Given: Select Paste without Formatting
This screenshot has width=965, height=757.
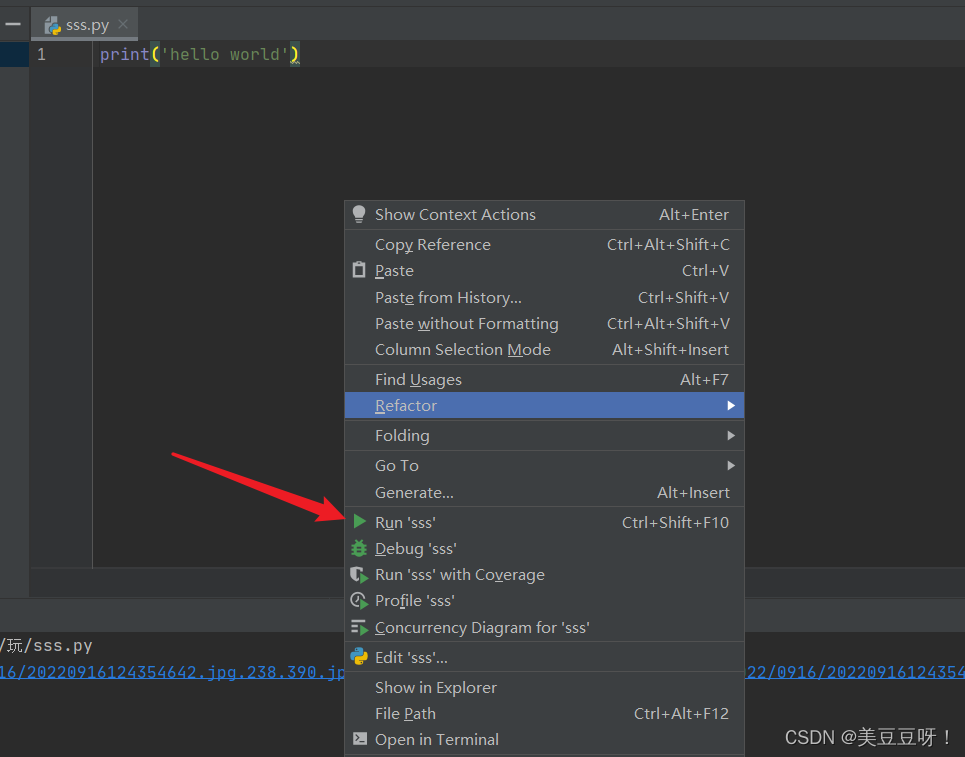Looking at the screenshot, I should 545,324.
